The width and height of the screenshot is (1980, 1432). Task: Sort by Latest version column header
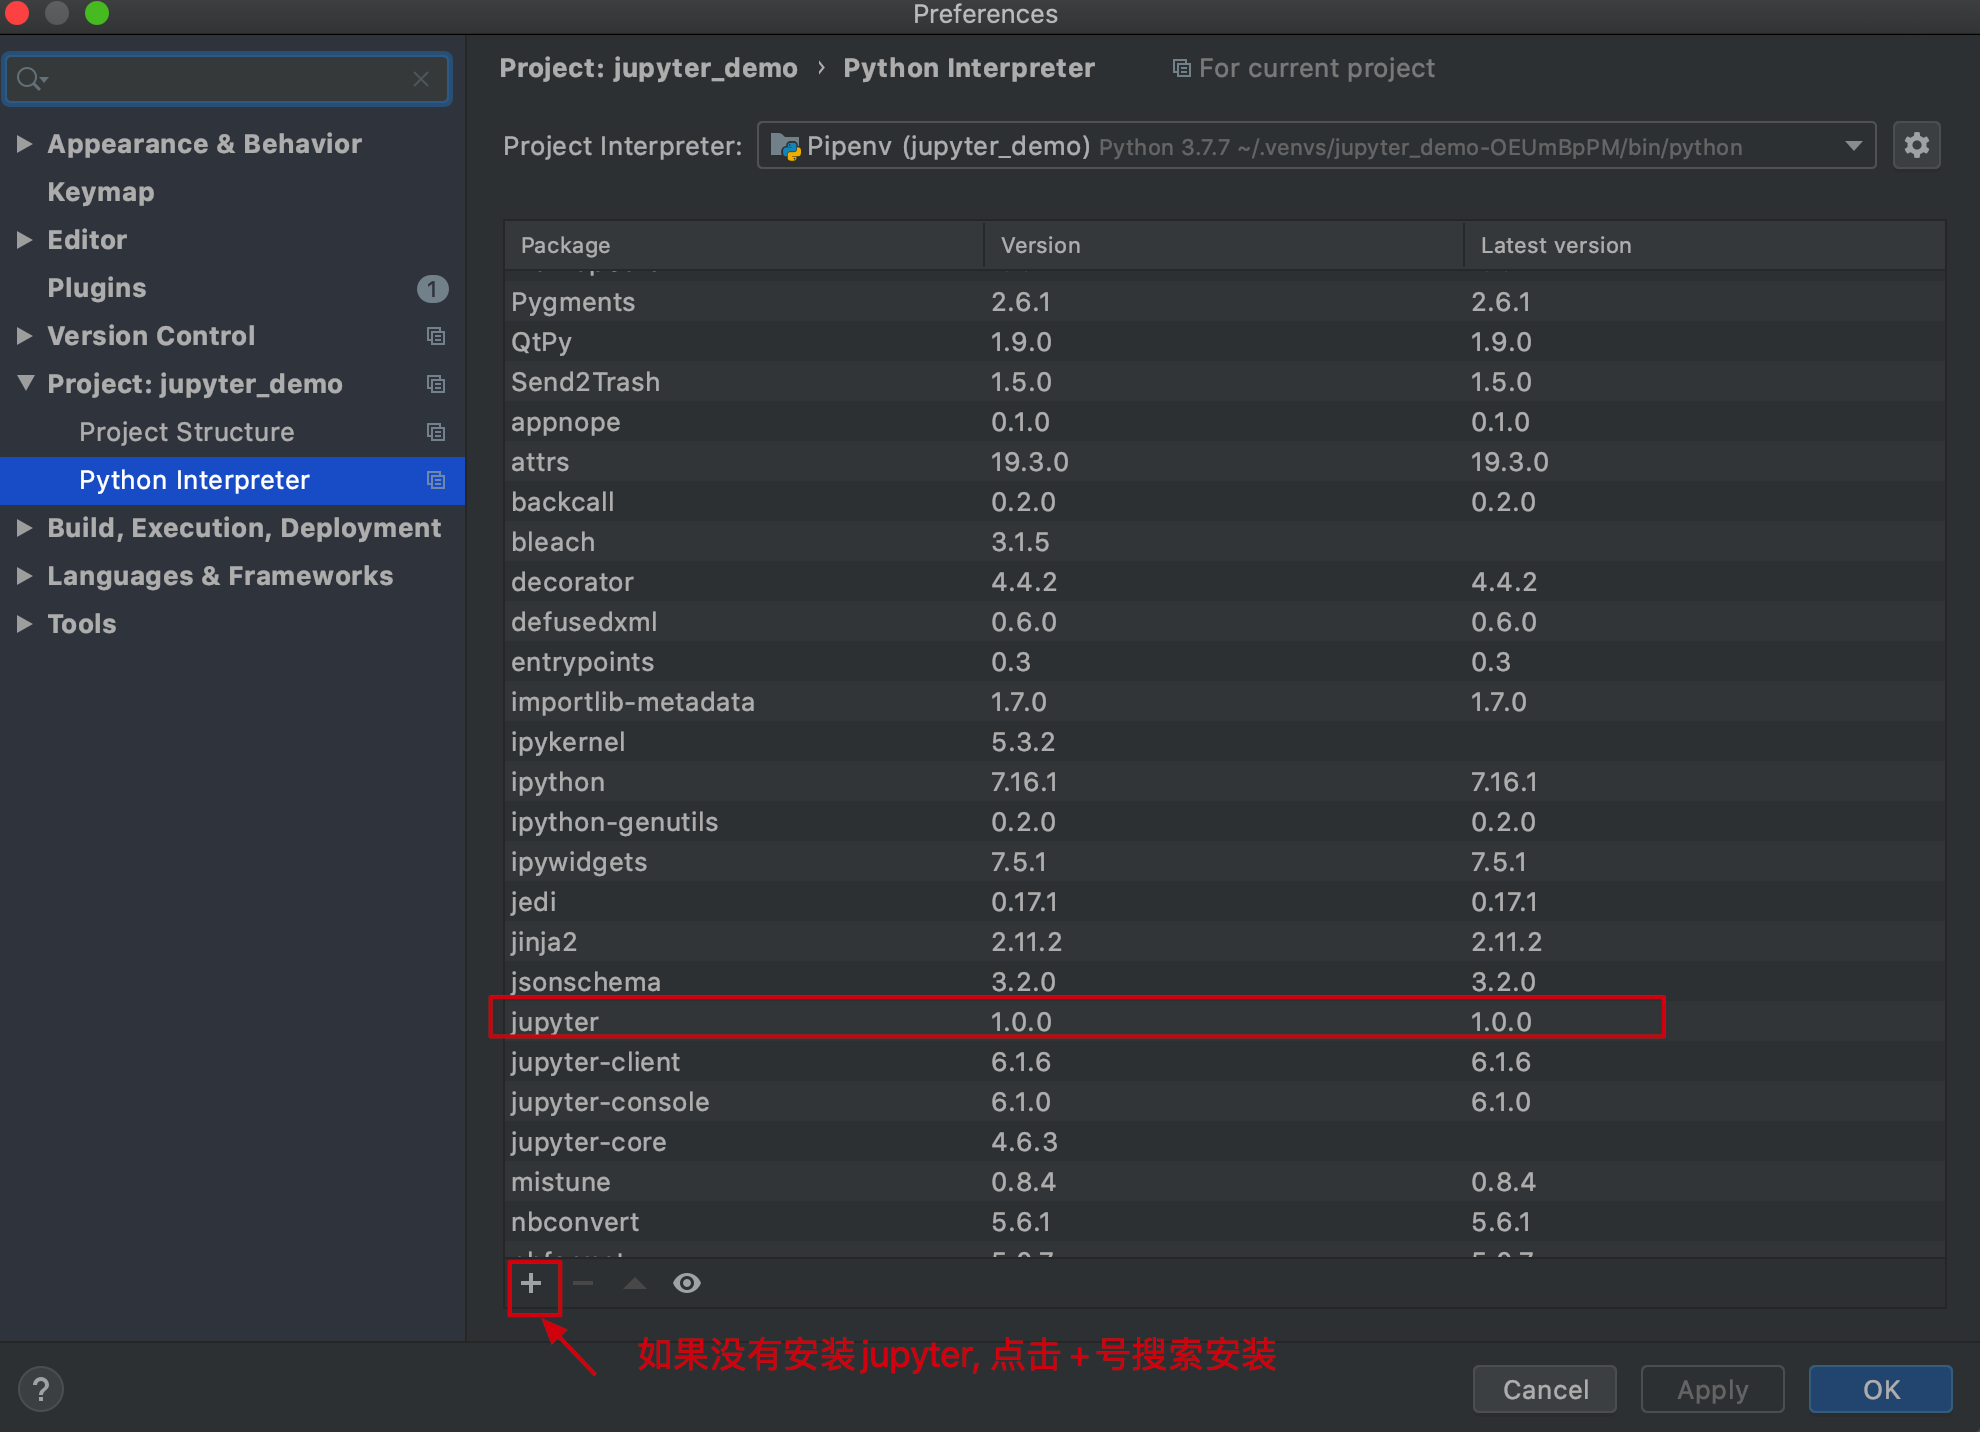click(x=1705, y=245)
